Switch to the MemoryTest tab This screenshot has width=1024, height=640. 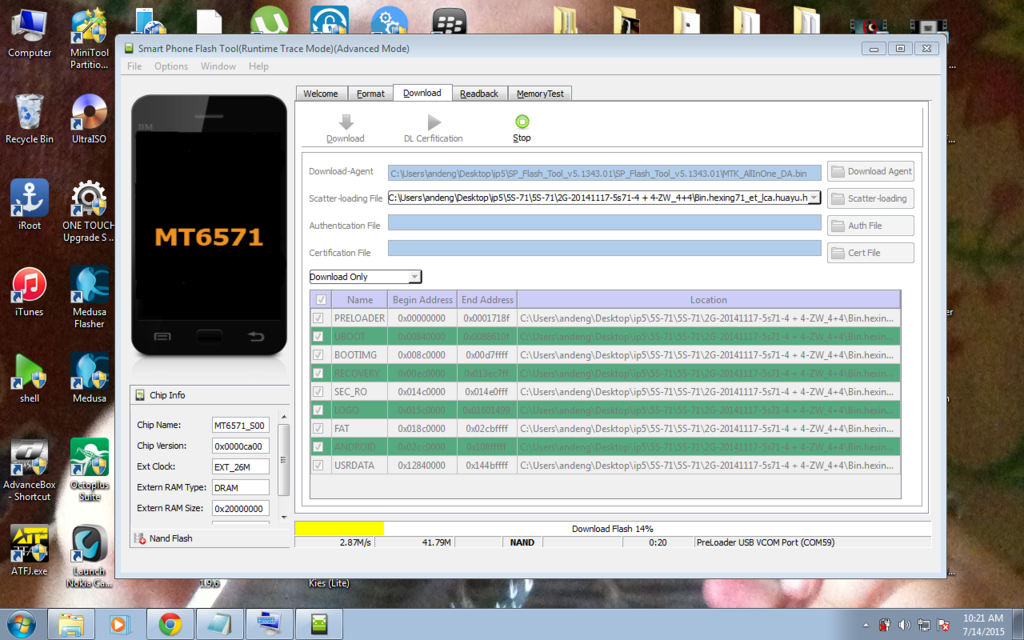tap(540, 93)
